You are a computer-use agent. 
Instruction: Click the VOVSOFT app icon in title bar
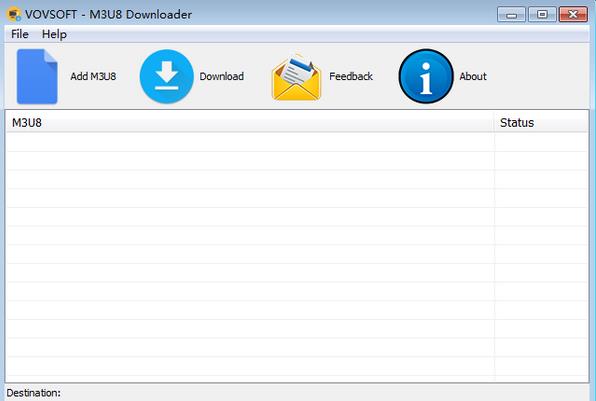pos(14,14)
